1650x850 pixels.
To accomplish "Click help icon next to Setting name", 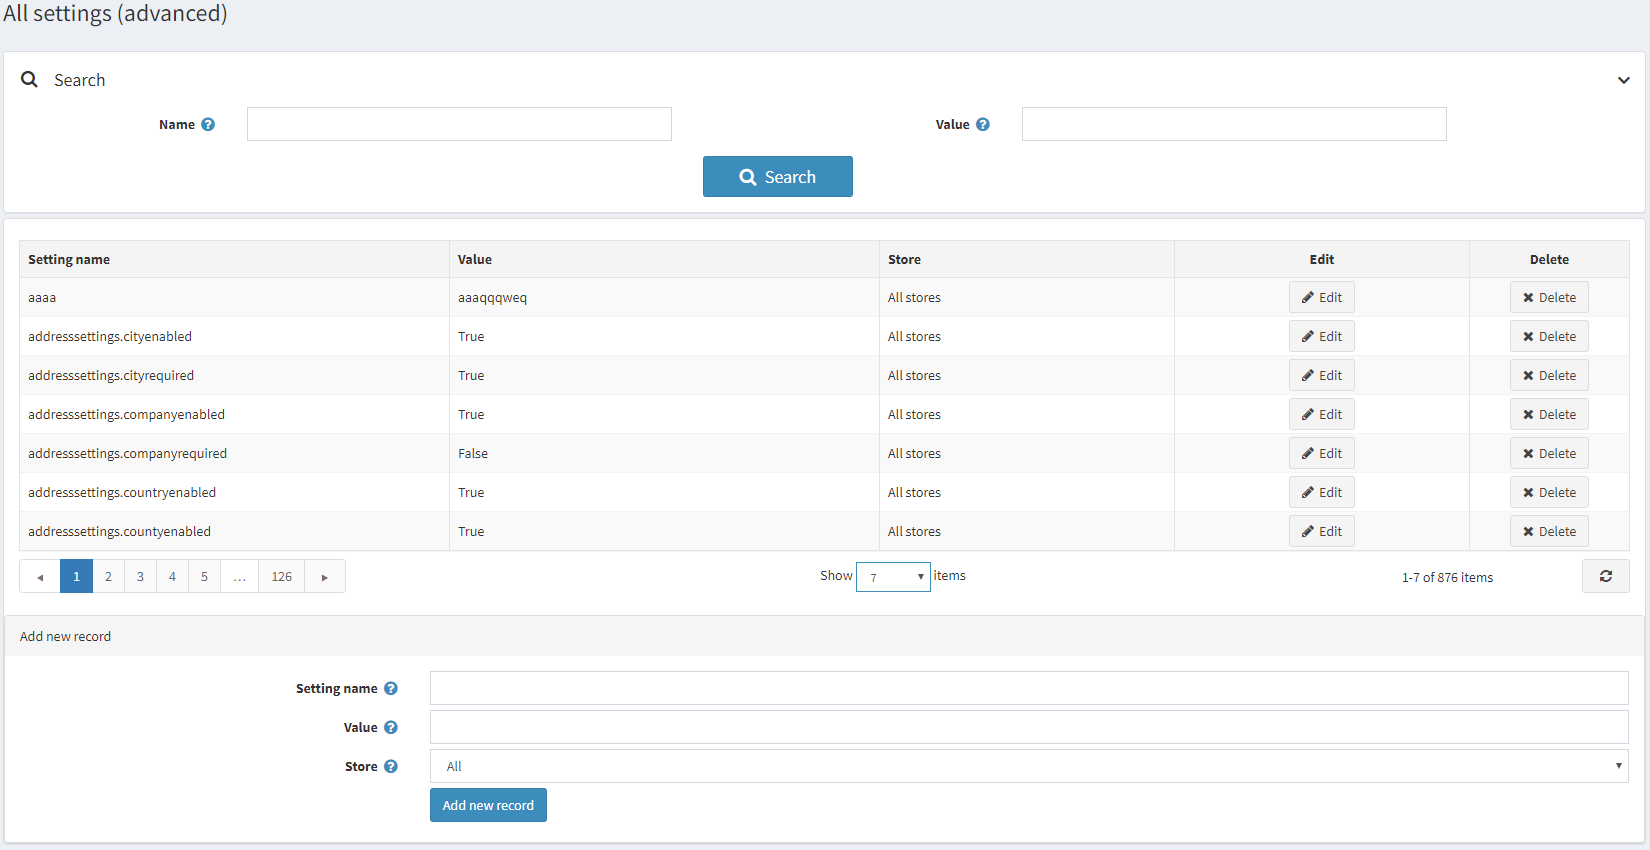I will [x=391, y=689].
